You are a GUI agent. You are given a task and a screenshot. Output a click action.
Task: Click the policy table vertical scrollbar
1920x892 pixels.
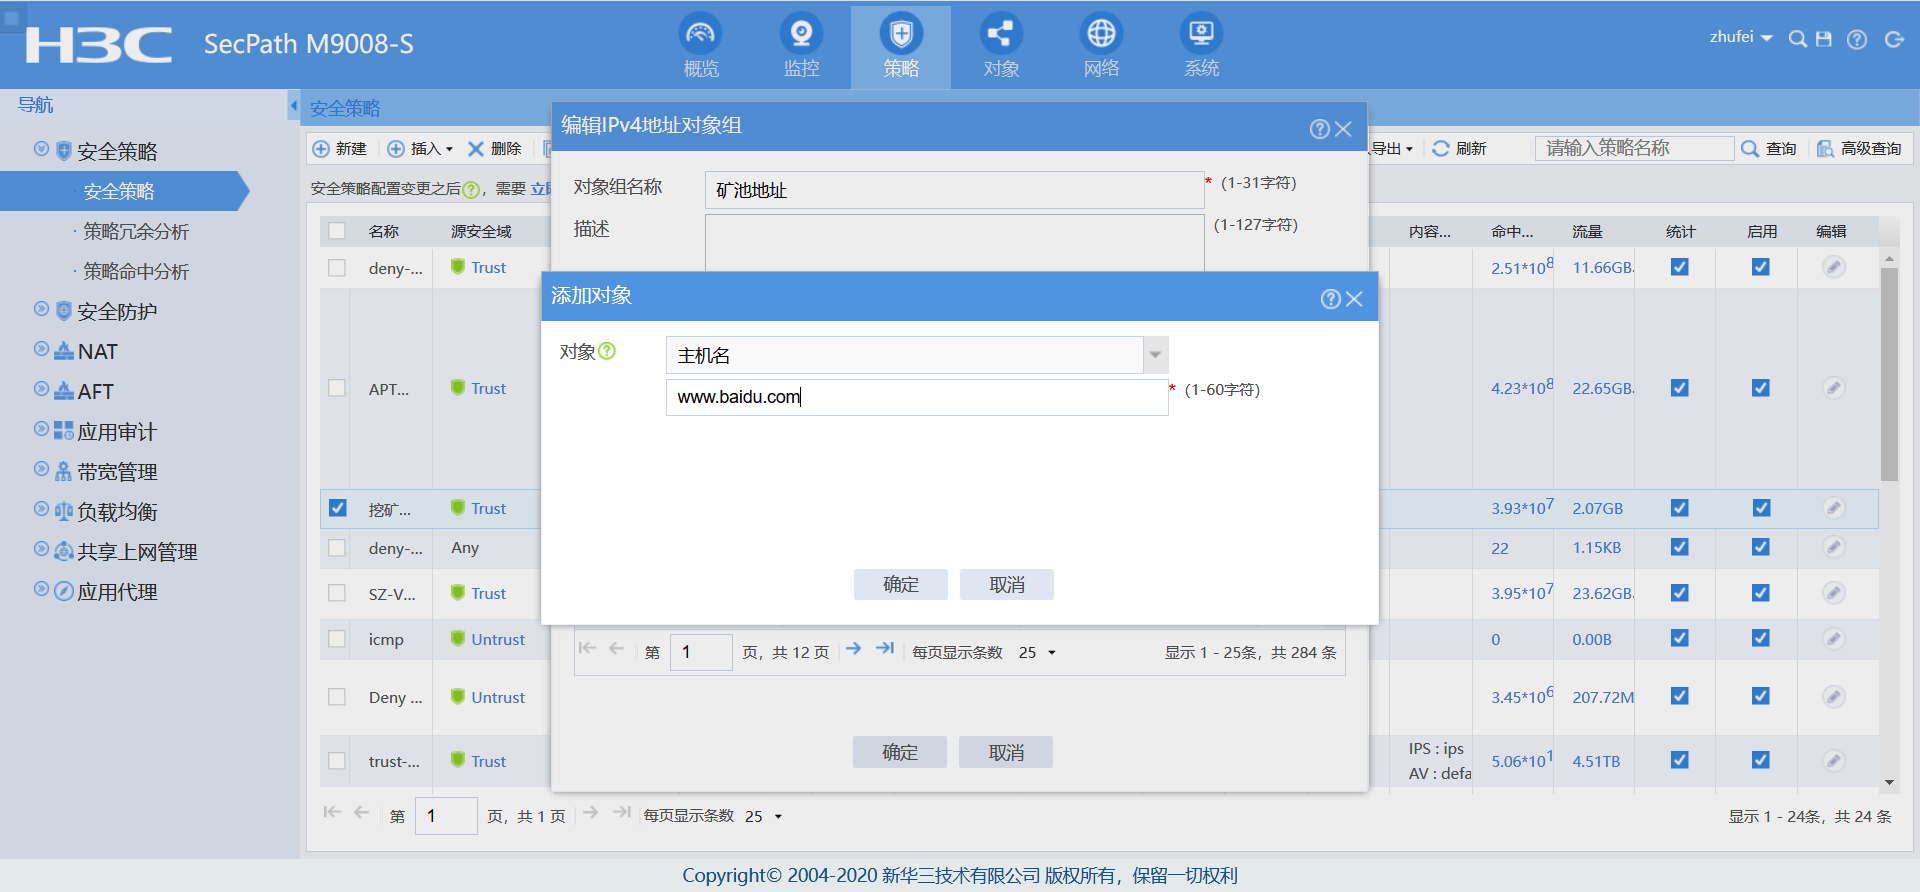[1889, 375]
